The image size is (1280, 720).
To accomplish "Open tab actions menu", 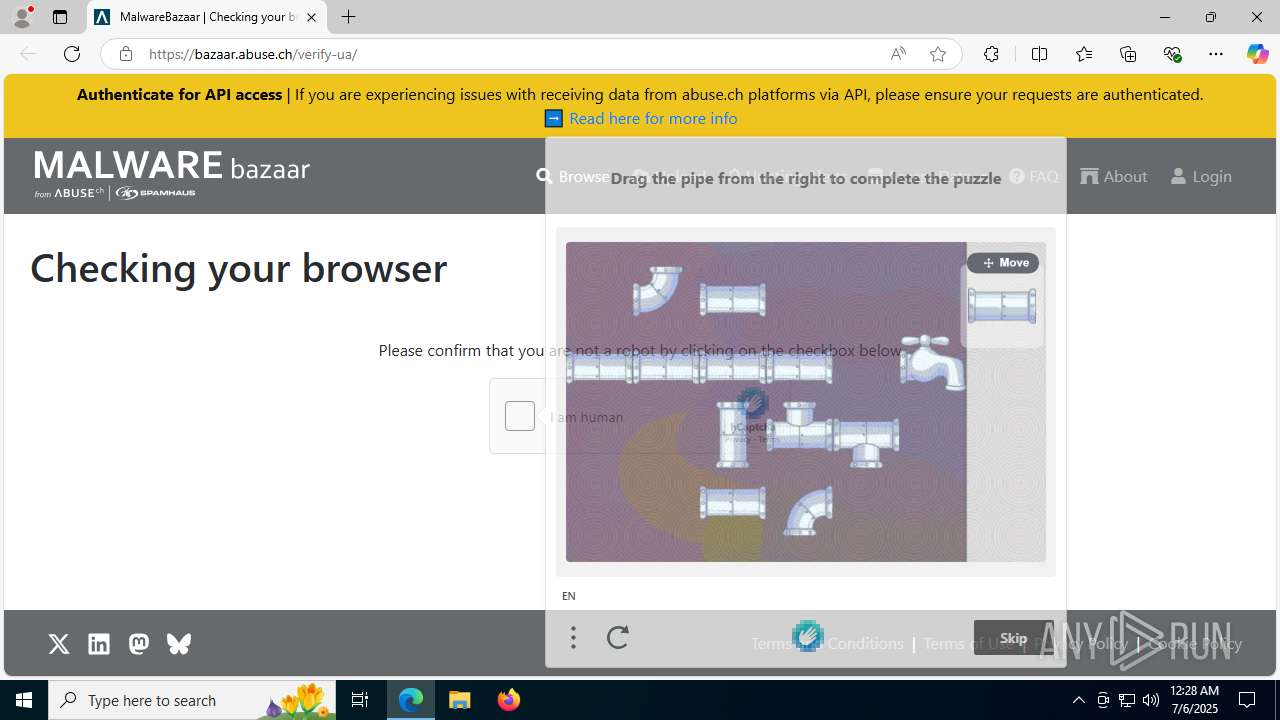I will coord(60,17).
